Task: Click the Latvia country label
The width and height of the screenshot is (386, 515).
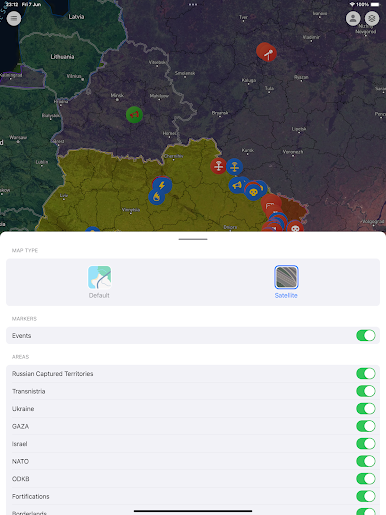Action: [x=76, y=17]
